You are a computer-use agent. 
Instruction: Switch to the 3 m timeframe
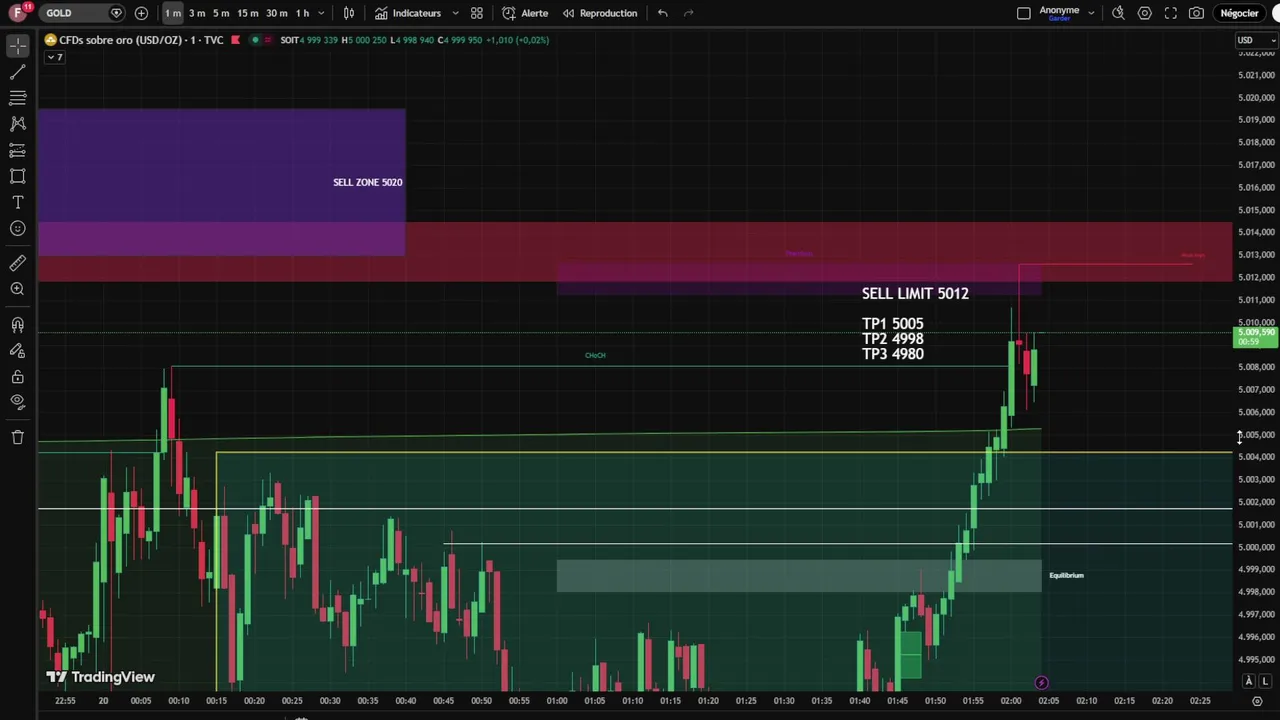pos(197,13)
